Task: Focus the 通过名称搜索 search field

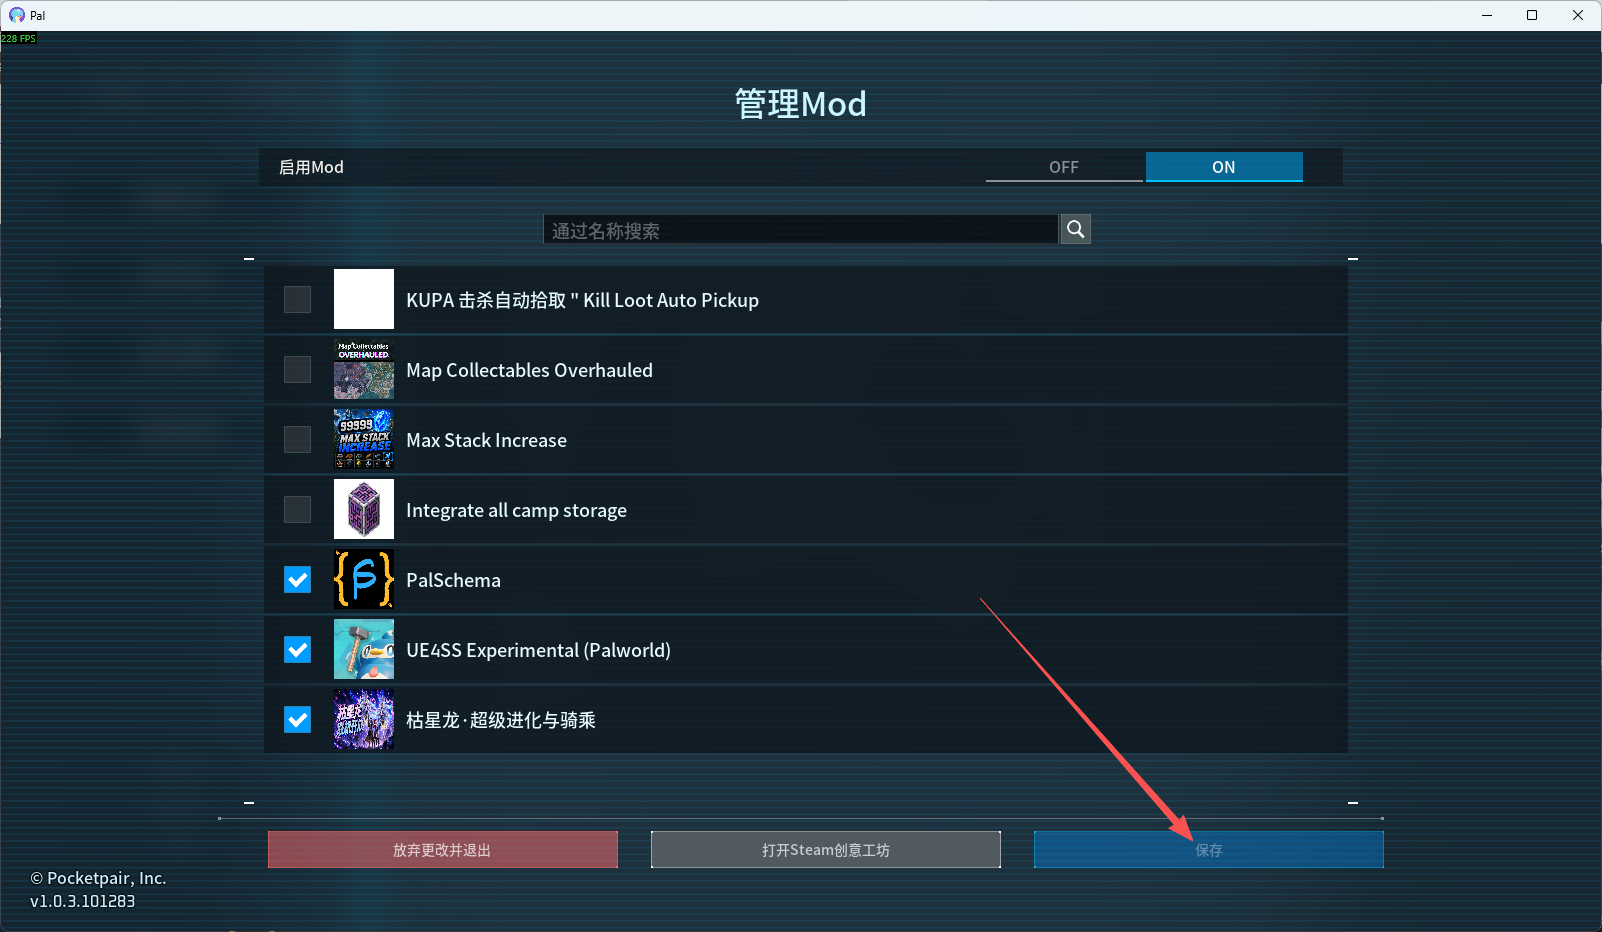Action: [x=800, y=230]
